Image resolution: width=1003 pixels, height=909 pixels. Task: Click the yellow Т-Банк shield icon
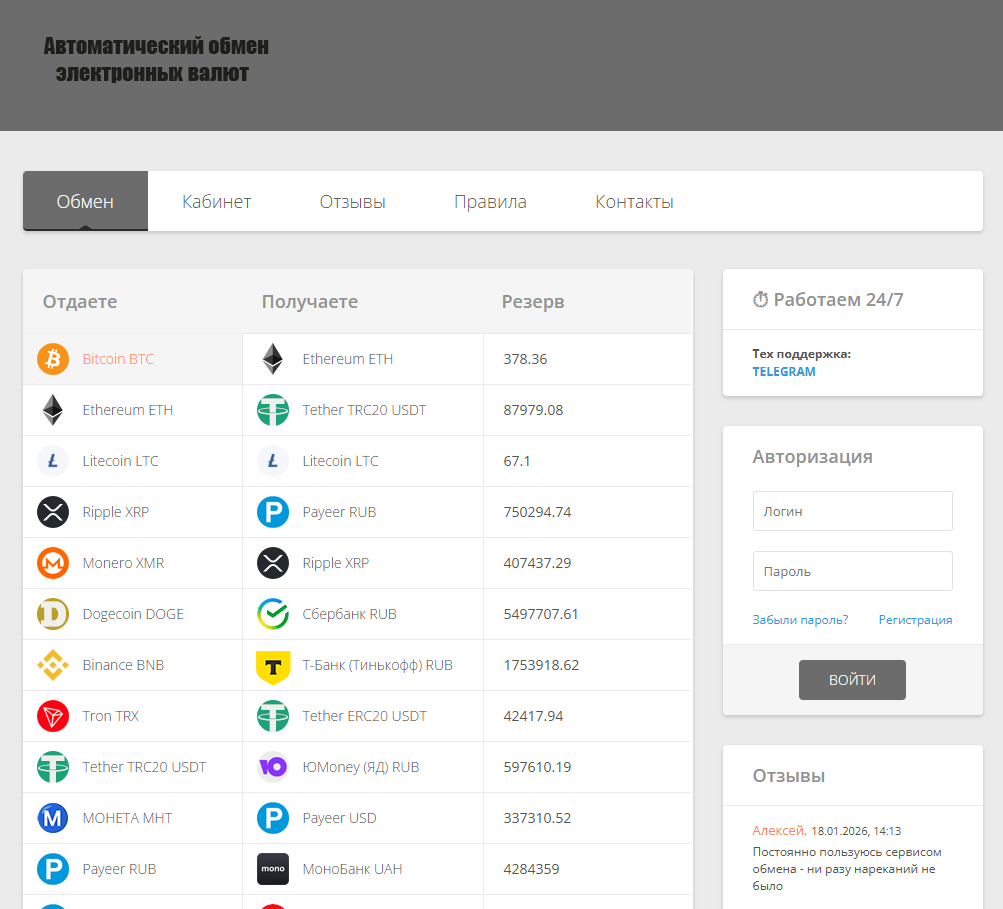pos(273,667)
